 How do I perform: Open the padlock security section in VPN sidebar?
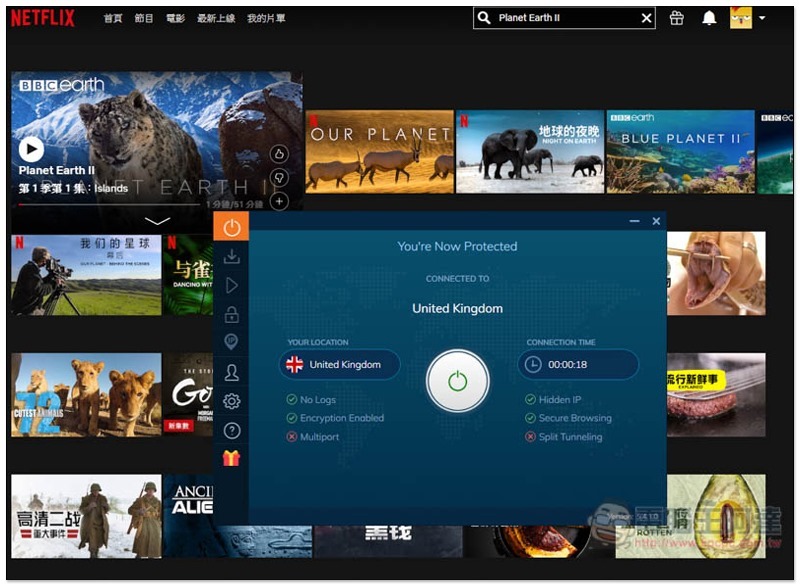tap(231, 315)
